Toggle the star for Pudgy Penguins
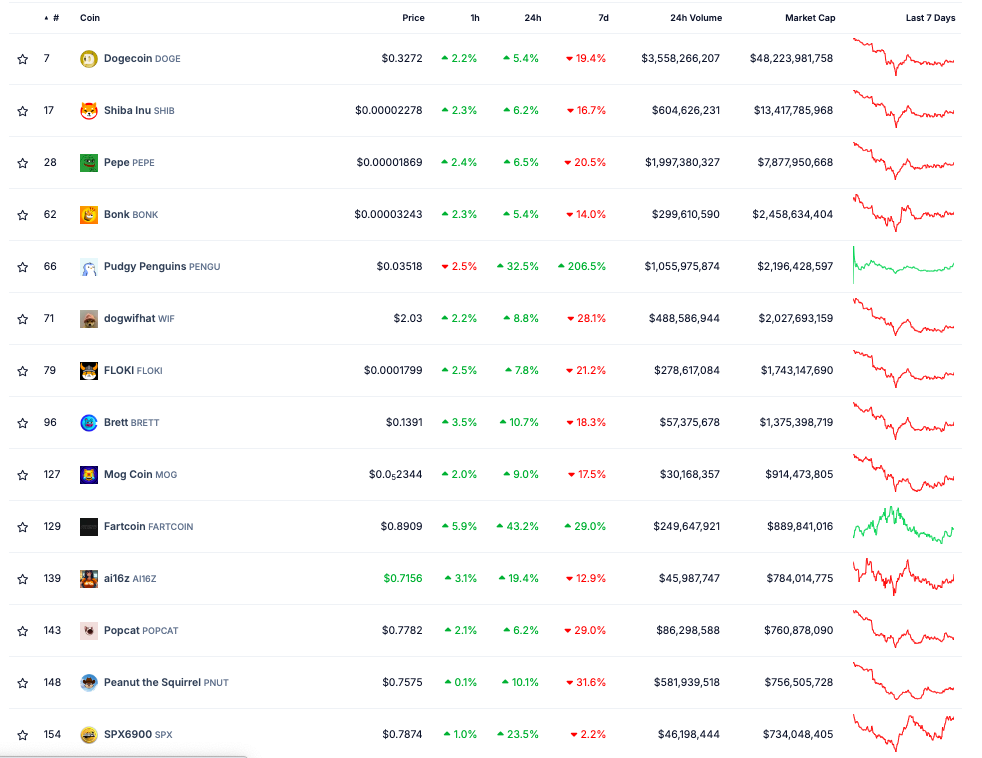This screenshot has width=982, height=758. point(23,267)
